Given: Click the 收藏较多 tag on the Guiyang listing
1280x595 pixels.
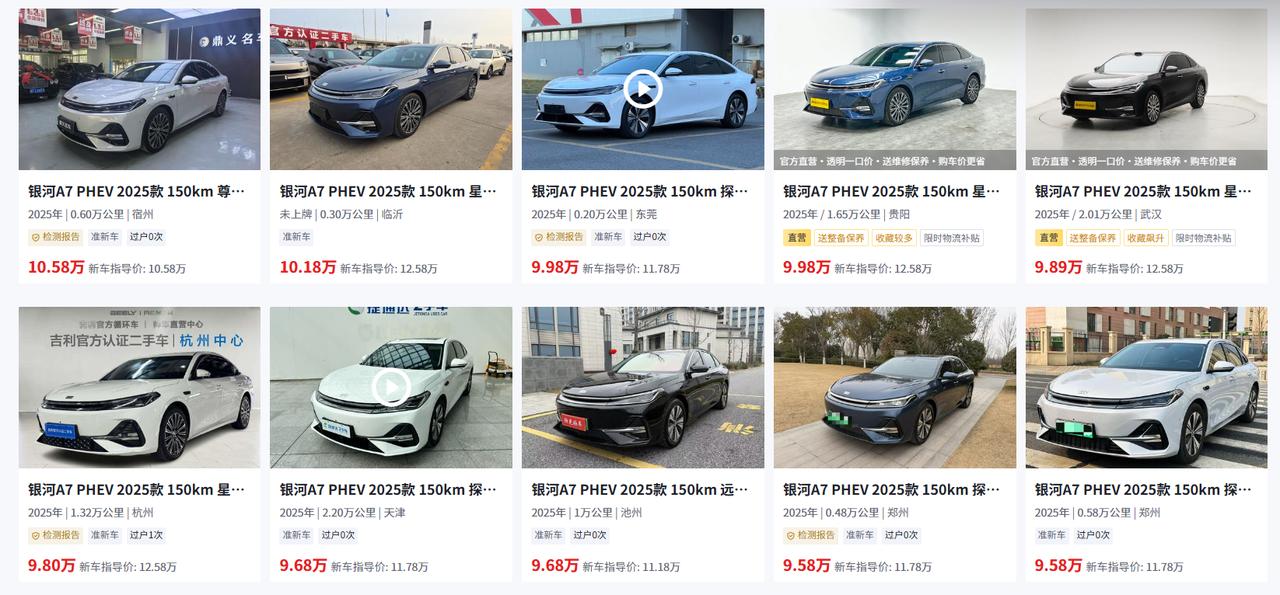Looking at the screenshot, I should click(x=894, y=238).
